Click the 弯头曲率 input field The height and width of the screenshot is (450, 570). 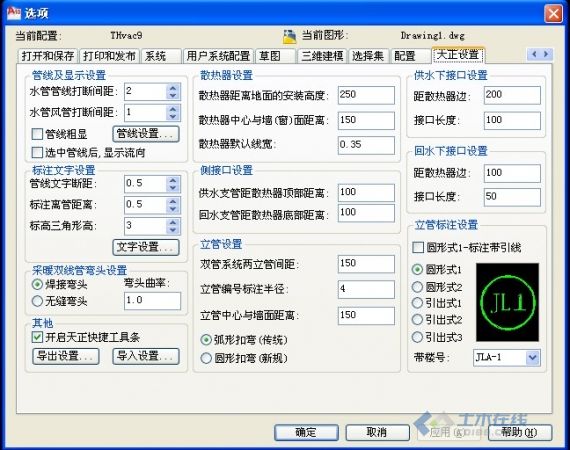pos(152,301)
